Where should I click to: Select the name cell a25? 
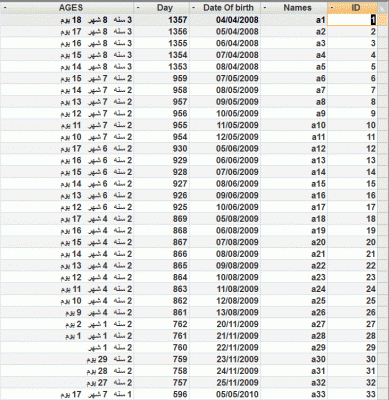coord(294,301)
